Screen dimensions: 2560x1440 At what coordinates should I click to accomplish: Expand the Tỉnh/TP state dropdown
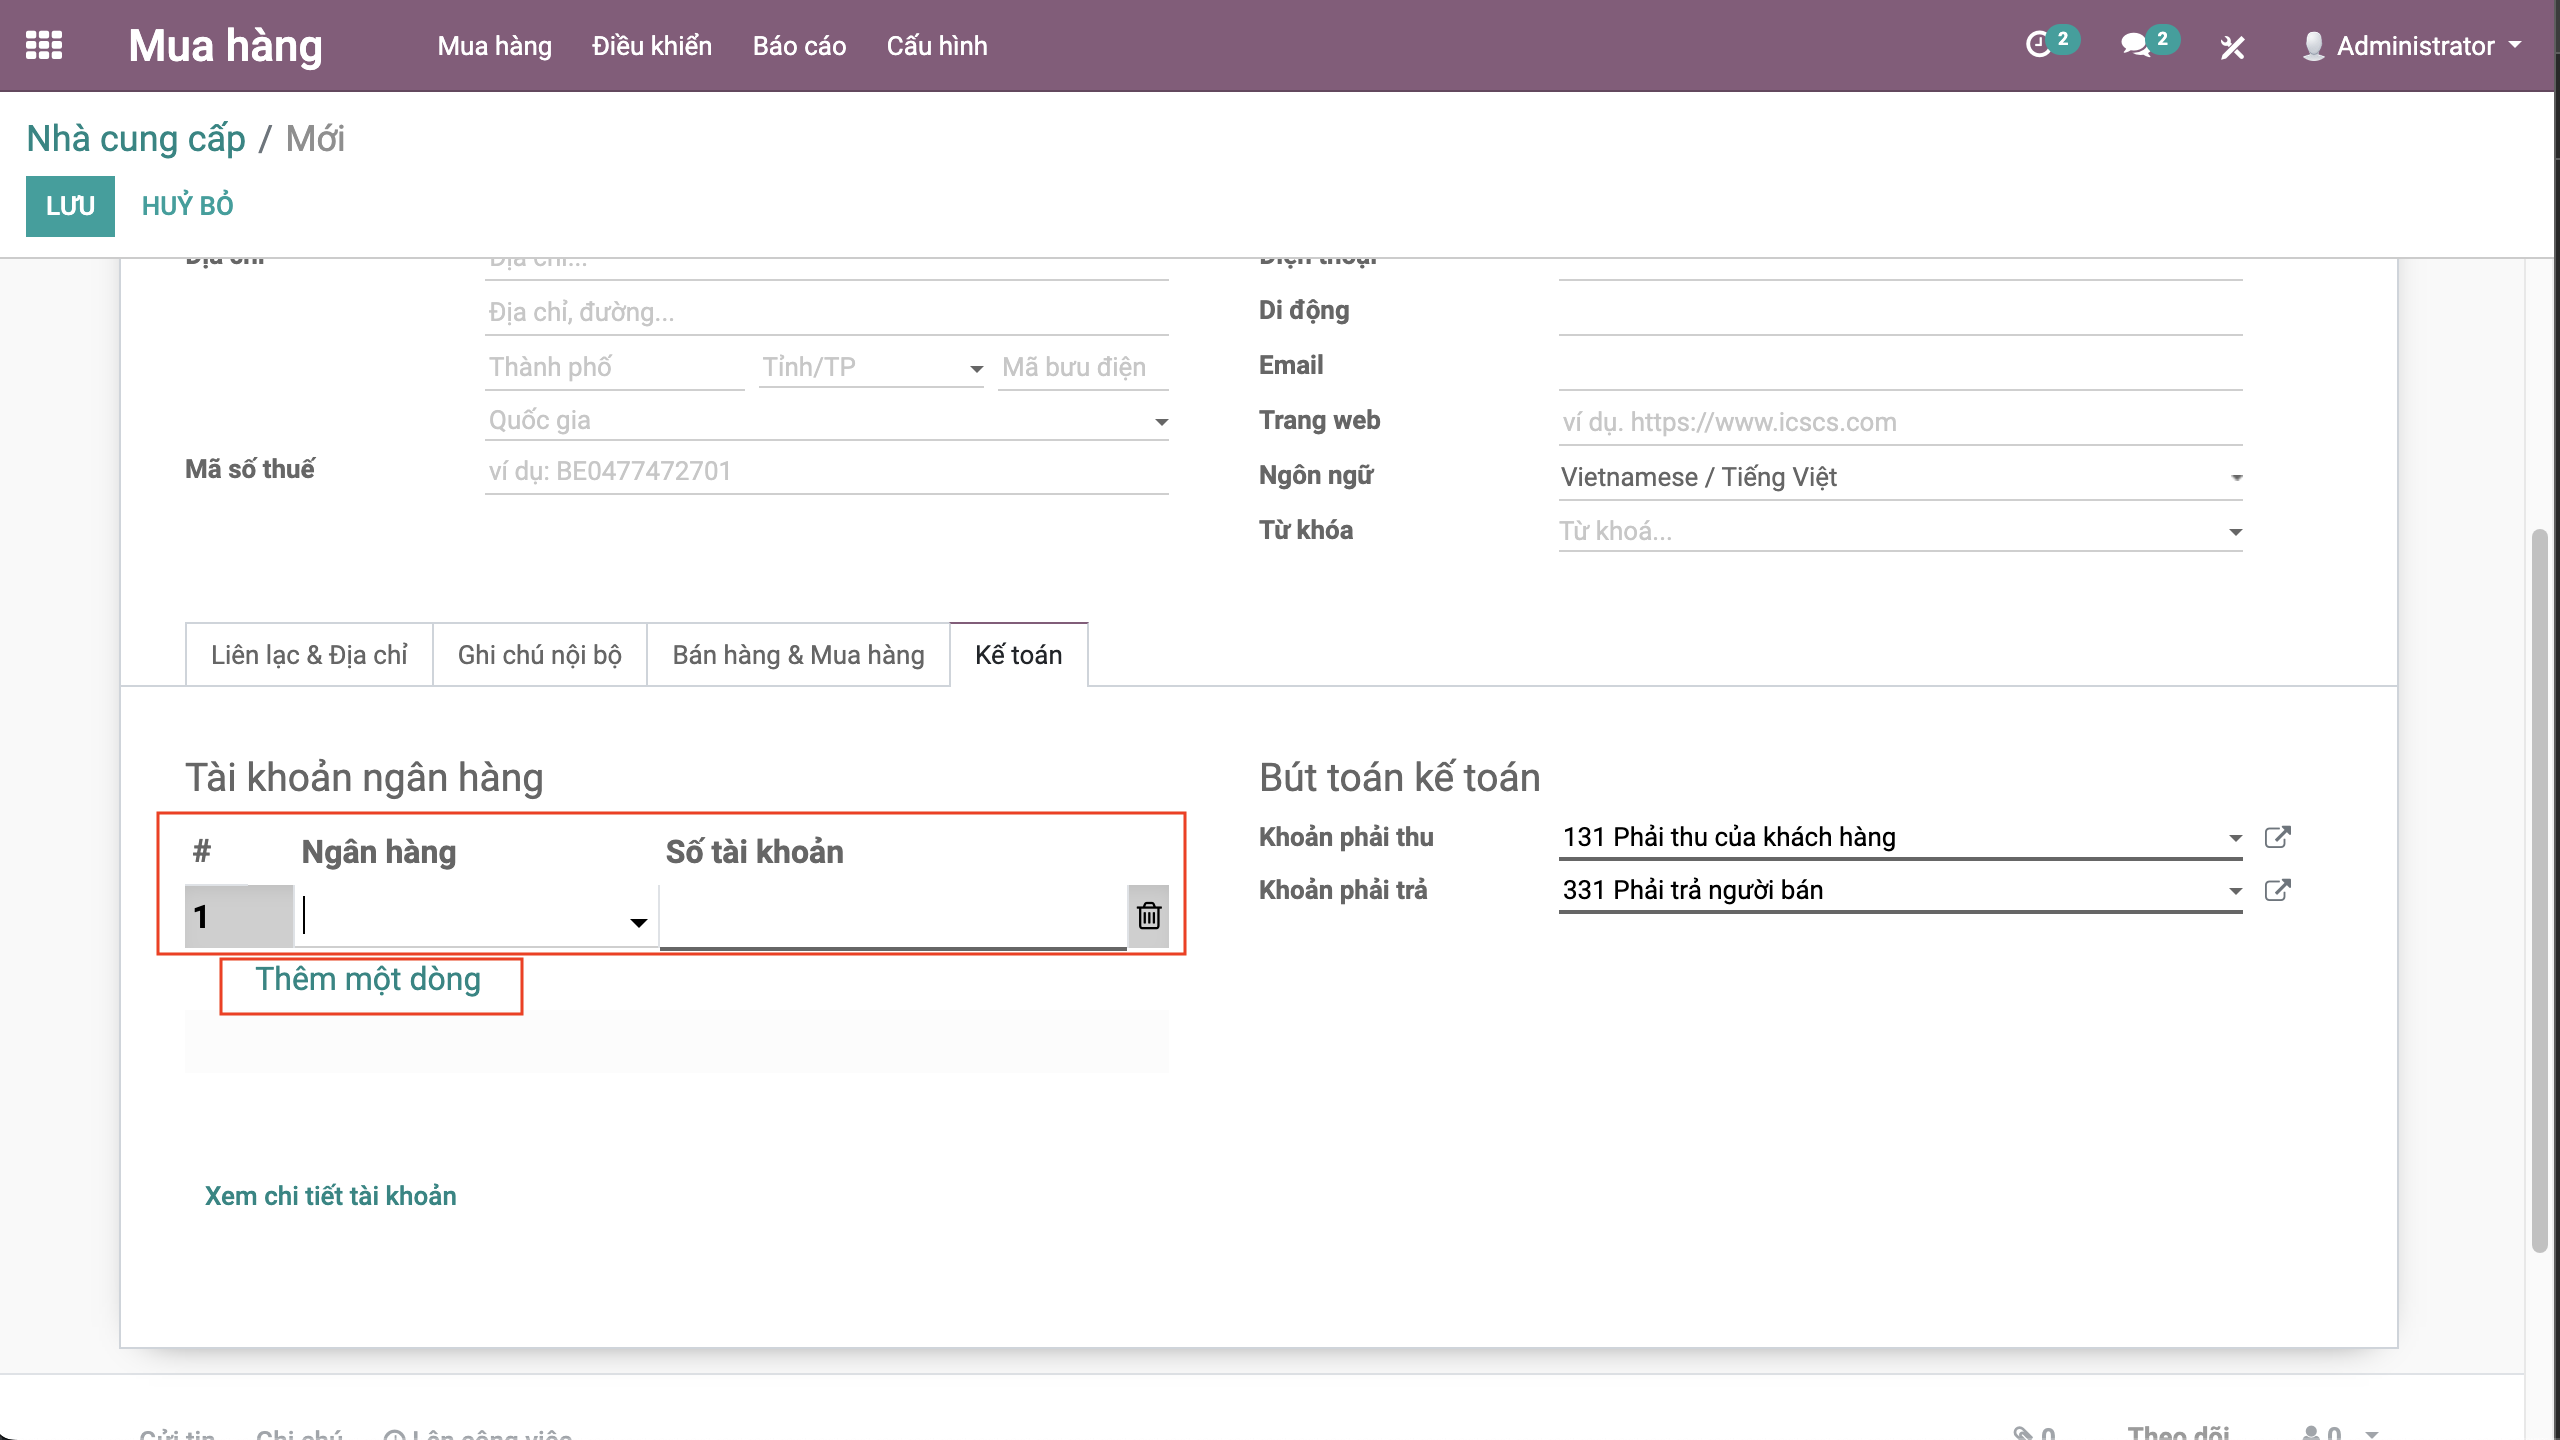976,369
